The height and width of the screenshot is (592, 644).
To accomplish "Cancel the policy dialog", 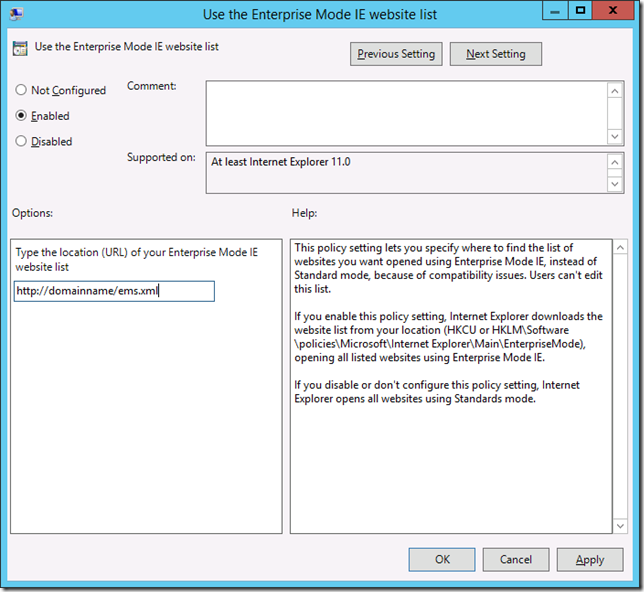I will [516, 560].
